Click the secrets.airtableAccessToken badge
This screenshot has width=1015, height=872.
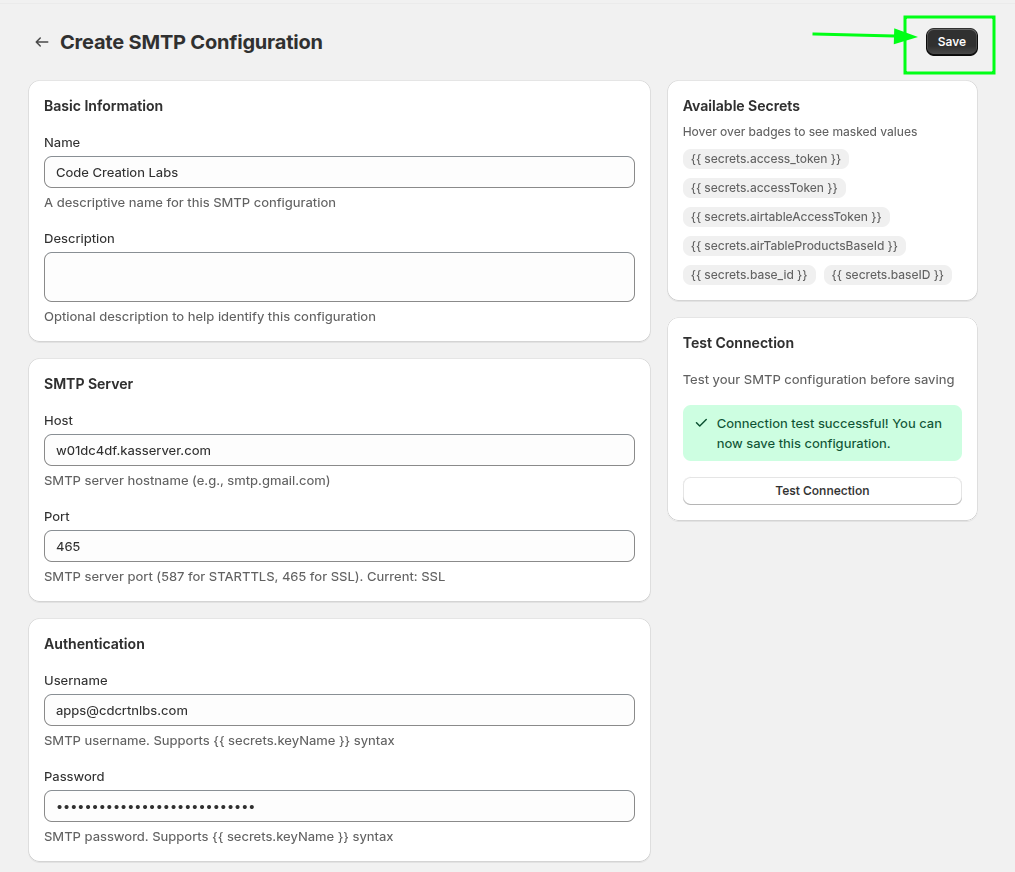pyautogui.click(x=786, y=217)
